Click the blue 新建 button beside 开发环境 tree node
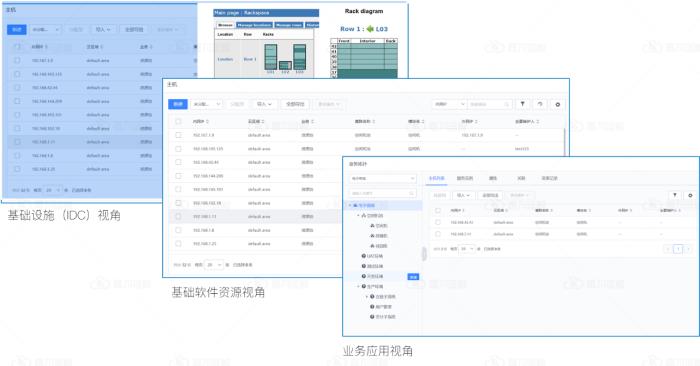 [413, 277]
